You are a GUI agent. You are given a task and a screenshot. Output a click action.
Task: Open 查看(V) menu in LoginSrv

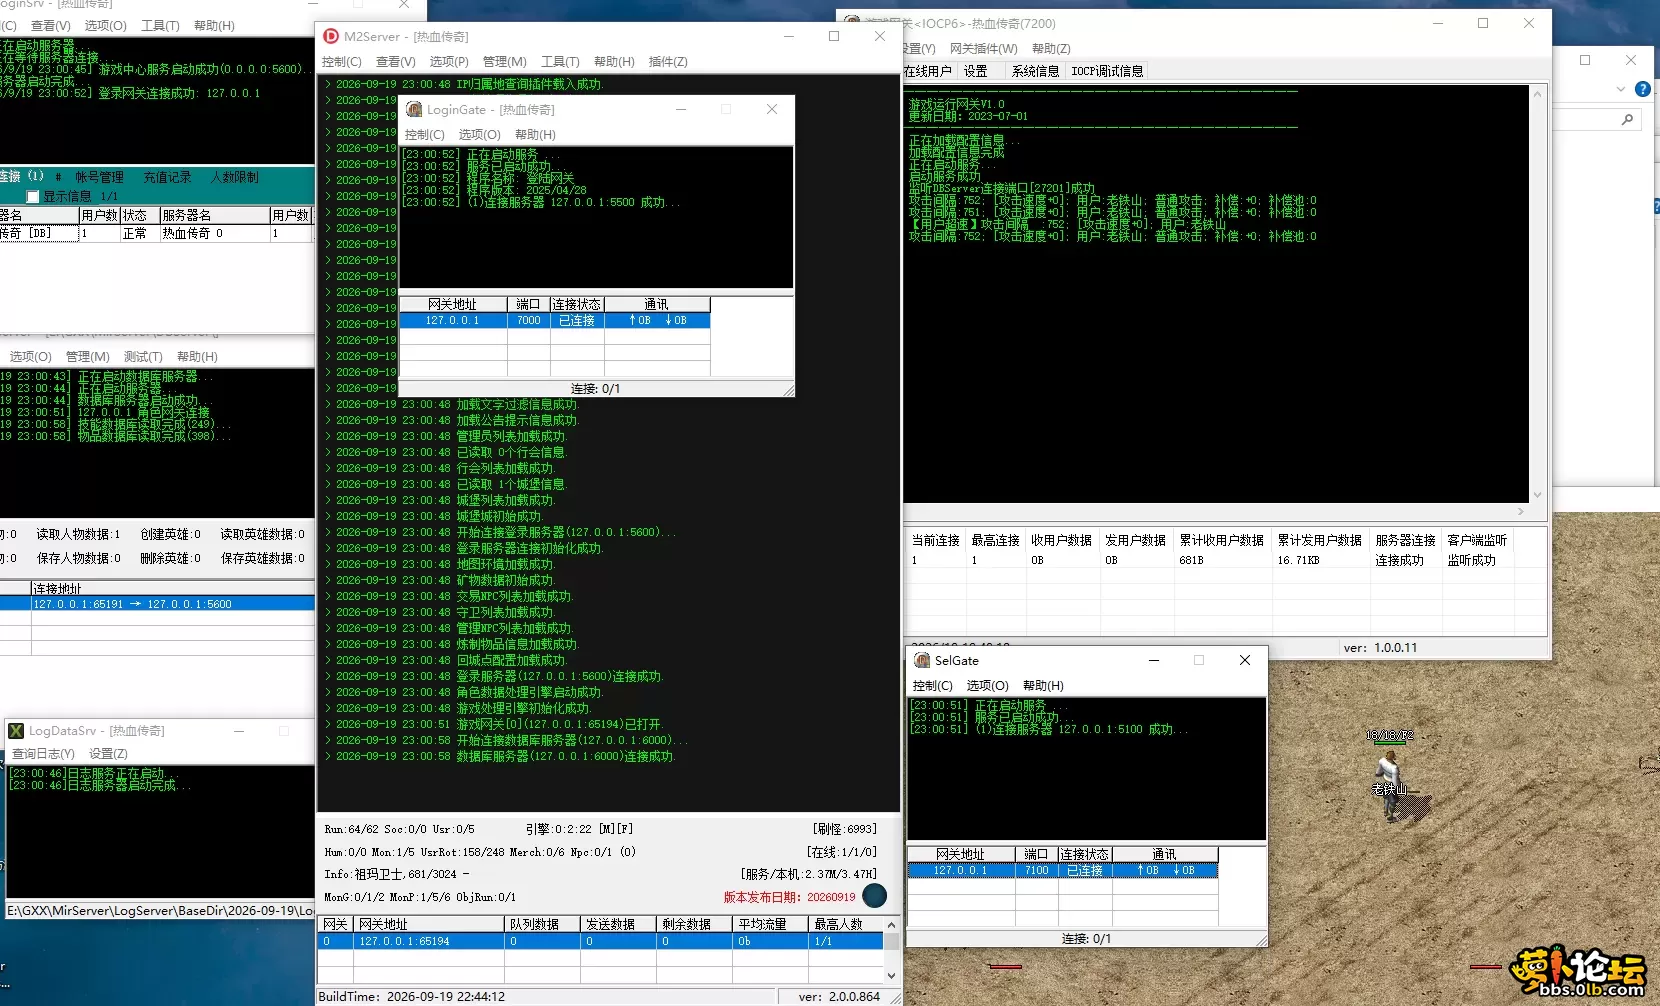pyautogui.click(x=51, y=26)
